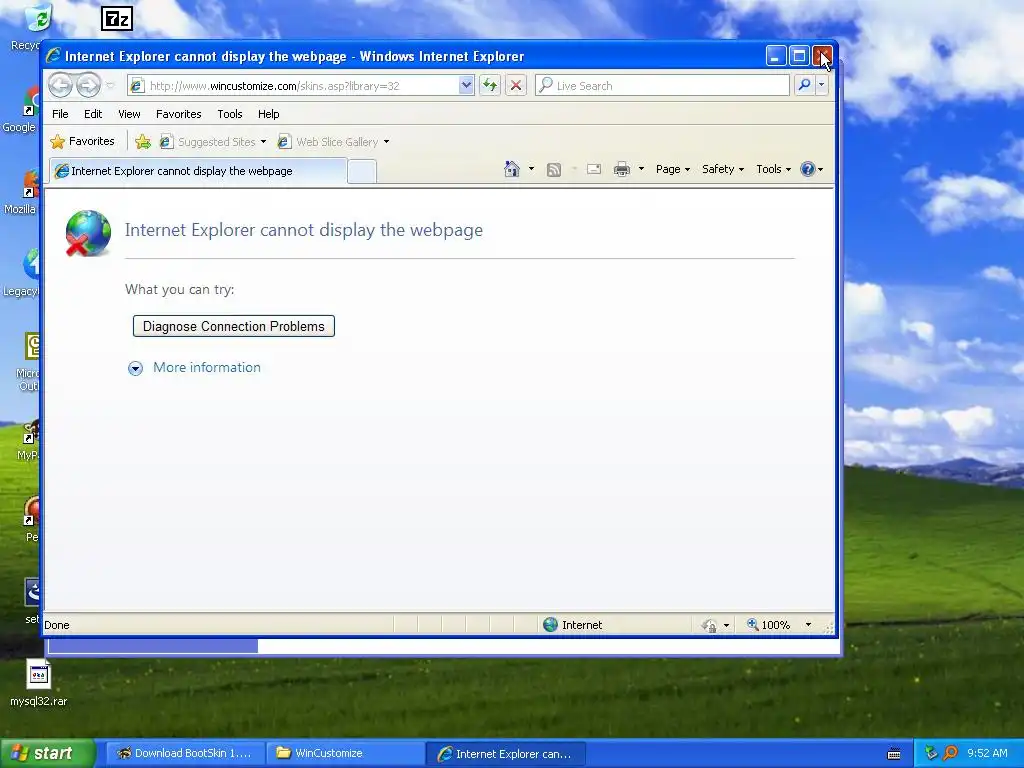Screen dimensions: 1024x768
Task: Click Diagnose Connection Problems button
Action: [x=234, y=326]
